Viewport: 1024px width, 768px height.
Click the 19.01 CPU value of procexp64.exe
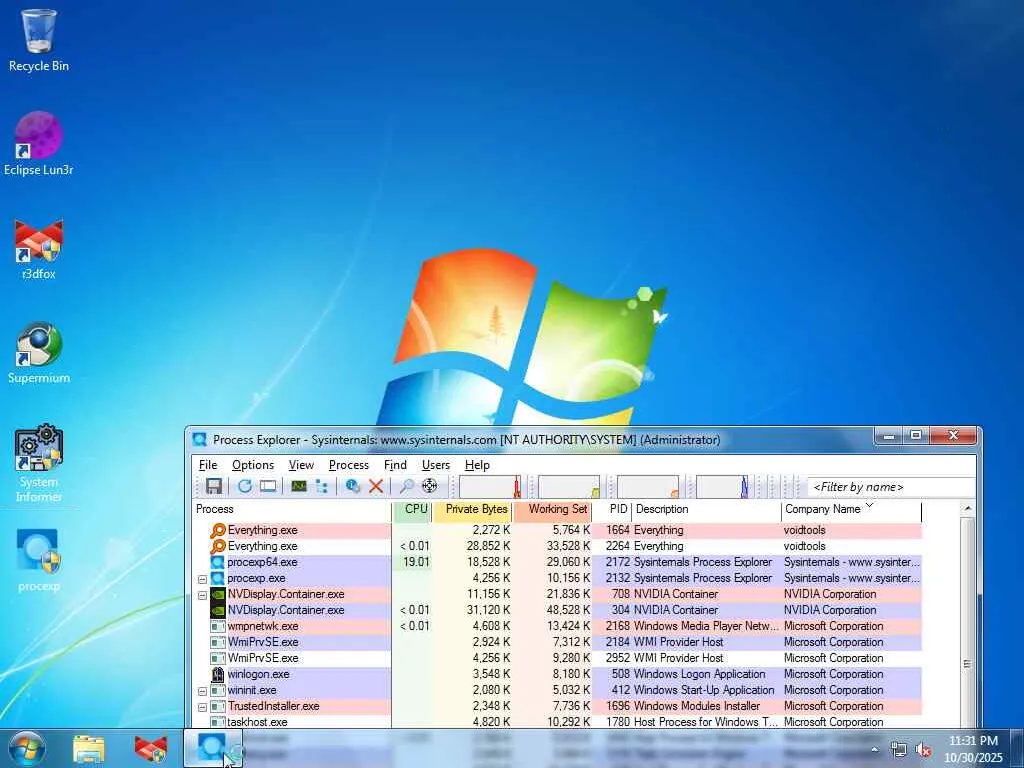coord(416,562)
